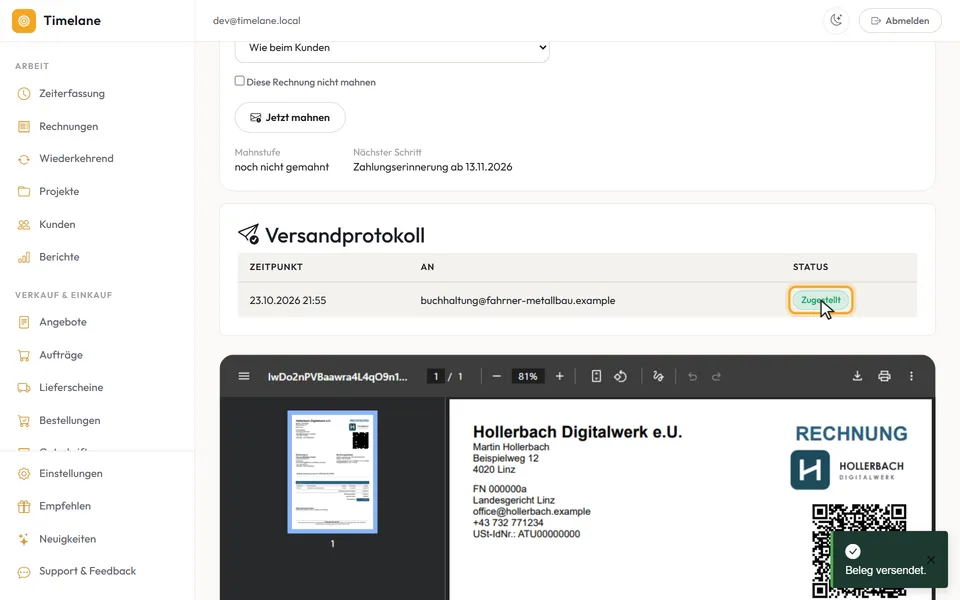
Task: Zoom out the PDF with minus icon
Action: [x=497, y=376]
